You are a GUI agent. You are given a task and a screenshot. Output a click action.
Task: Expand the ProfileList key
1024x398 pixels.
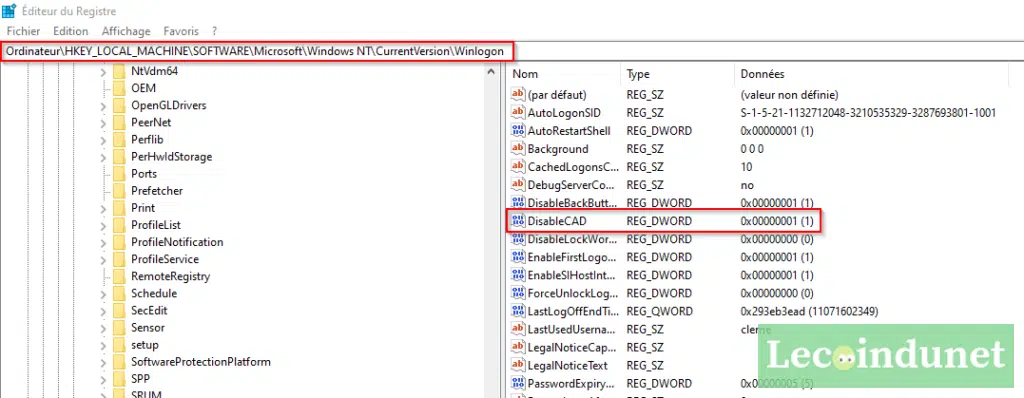tap(103, 225)
